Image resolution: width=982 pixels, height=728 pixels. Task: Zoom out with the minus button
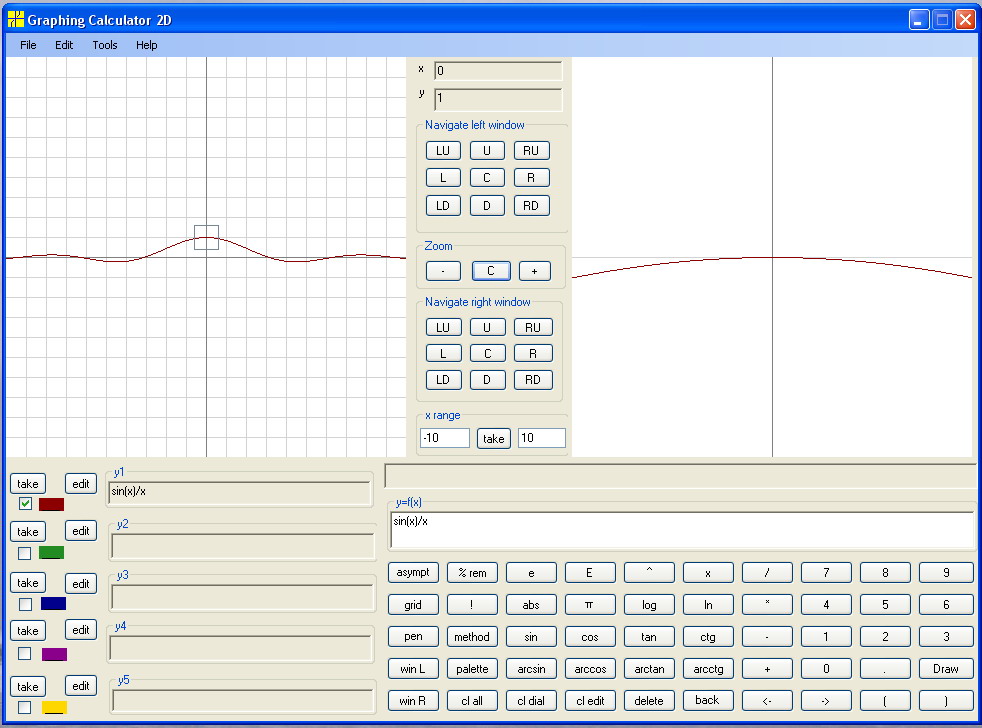[443, 271]
